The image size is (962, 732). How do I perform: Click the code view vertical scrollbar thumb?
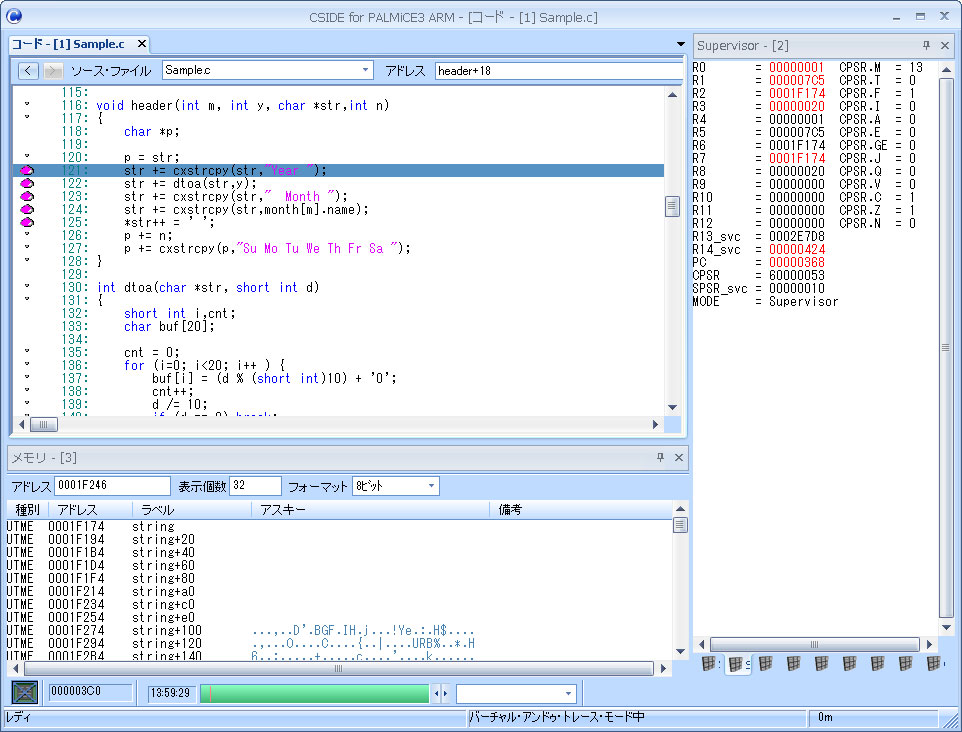672,206
